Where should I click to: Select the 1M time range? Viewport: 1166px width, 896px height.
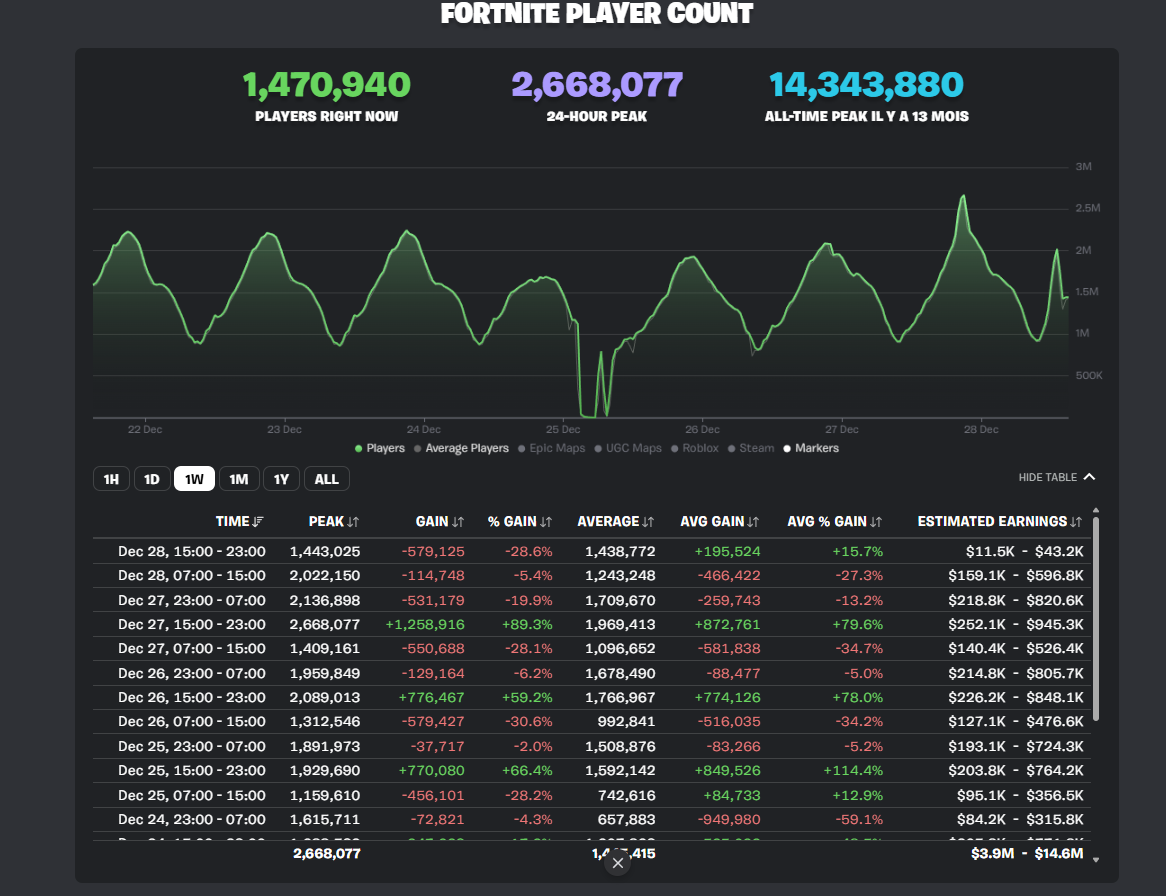coord(239,479)
